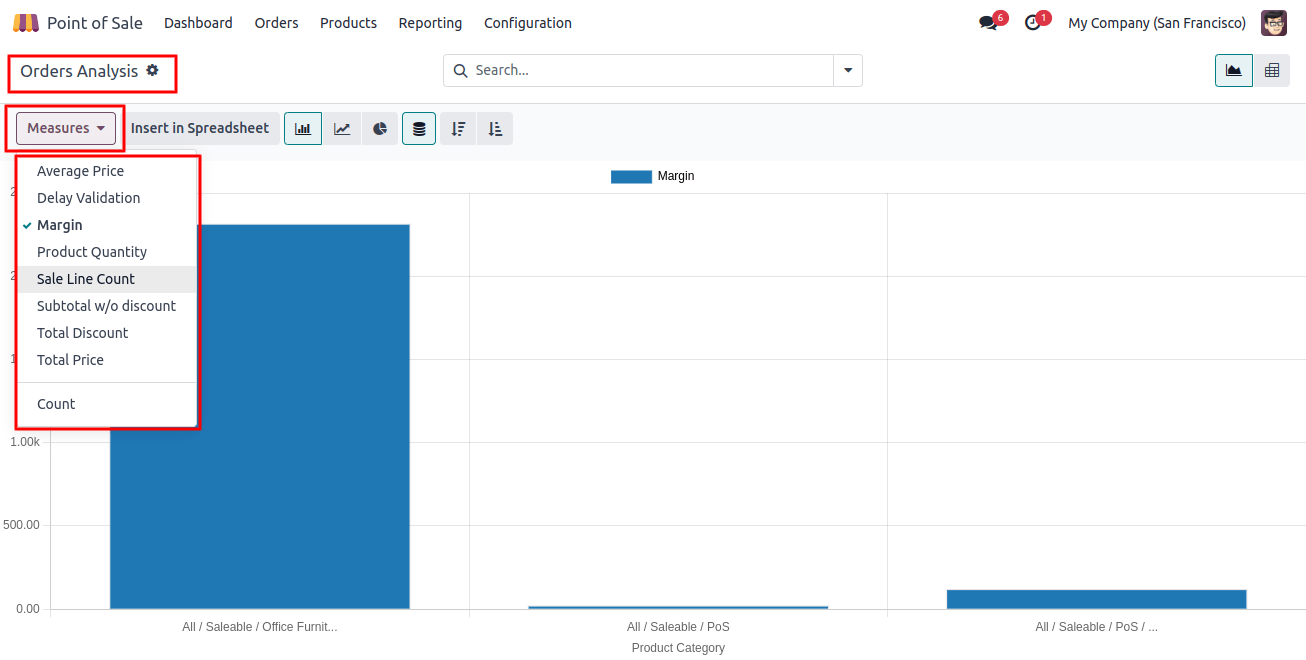Choose Subtotal w/o discount measure
Image resolution: width=1306 pixels, height=660 pixels.
click(x=107, y=306)
